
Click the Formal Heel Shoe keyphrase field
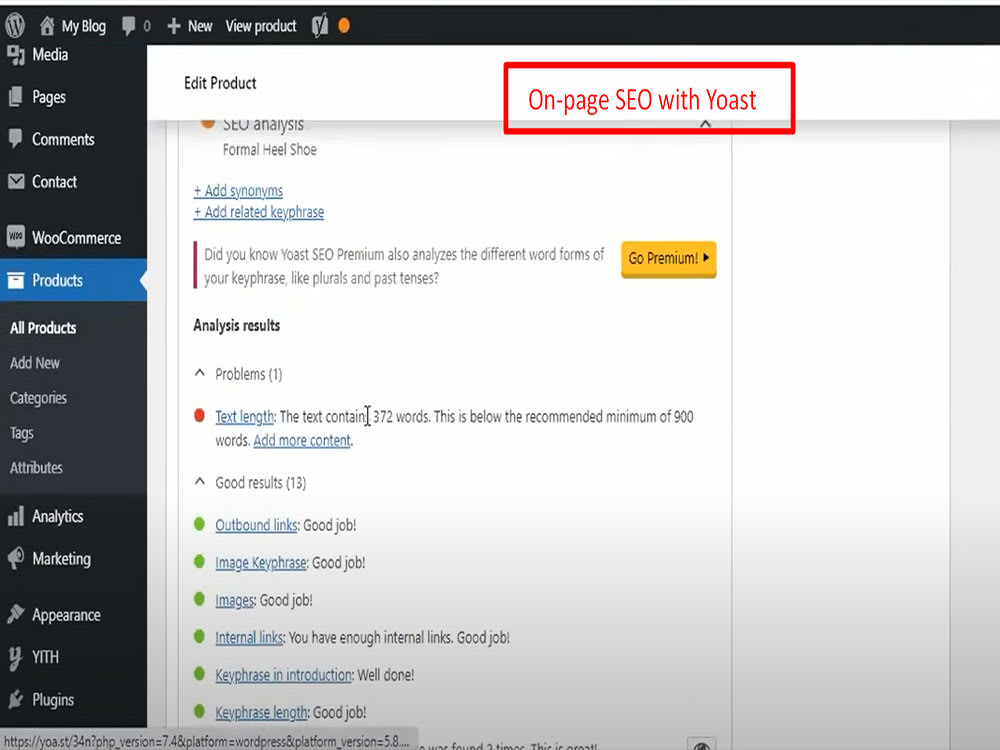tap(270, 149)
